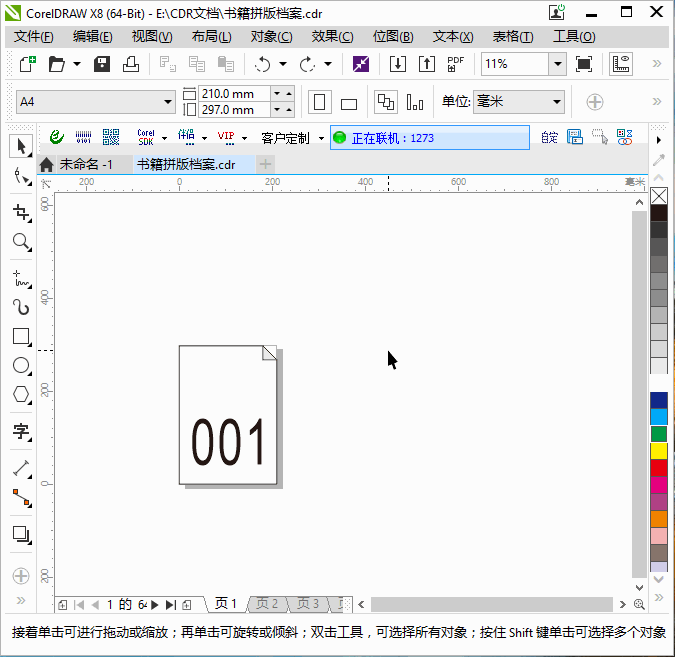Select the Freehand tool
Screen dimensions: 675x657
pos(21,279)
